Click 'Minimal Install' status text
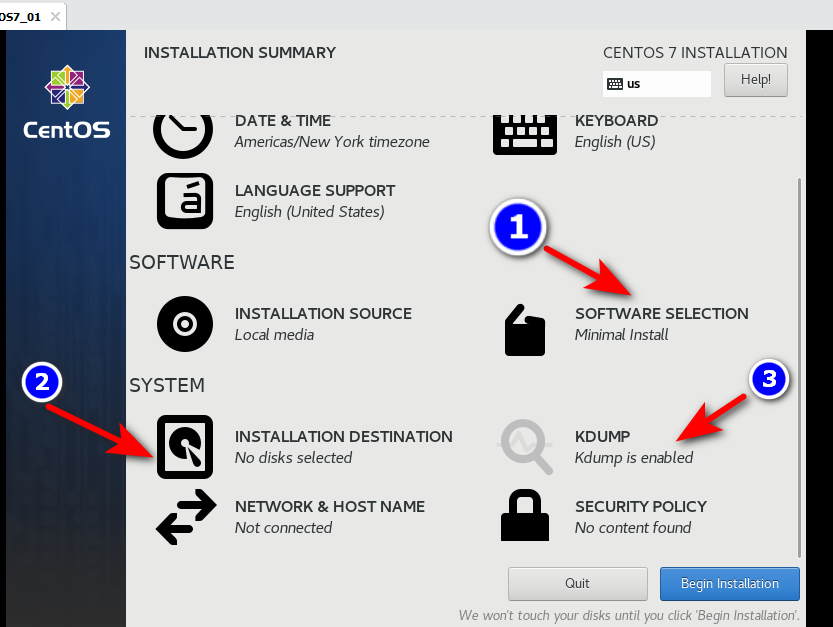 (622, 335)
